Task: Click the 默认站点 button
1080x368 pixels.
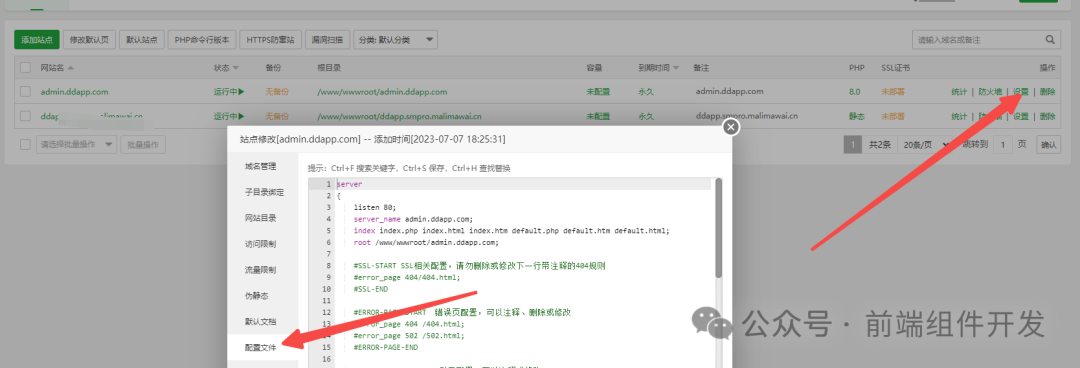Action: (x=142, y=40)
